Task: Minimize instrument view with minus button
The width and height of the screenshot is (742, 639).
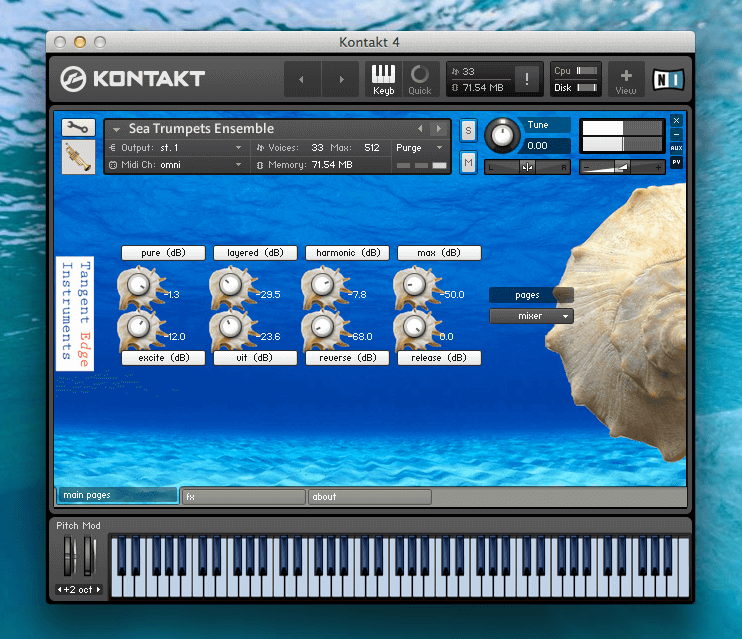Action: 676,134
